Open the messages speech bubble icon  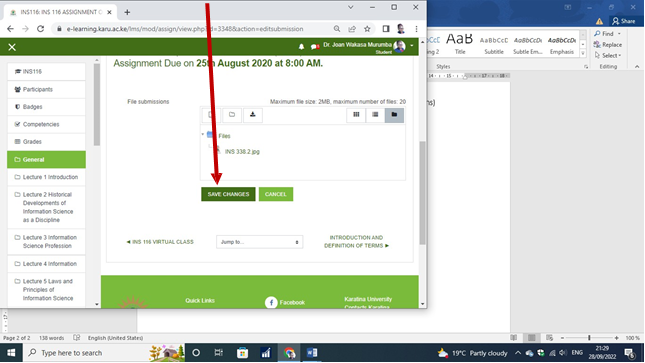tap(315, 47)
